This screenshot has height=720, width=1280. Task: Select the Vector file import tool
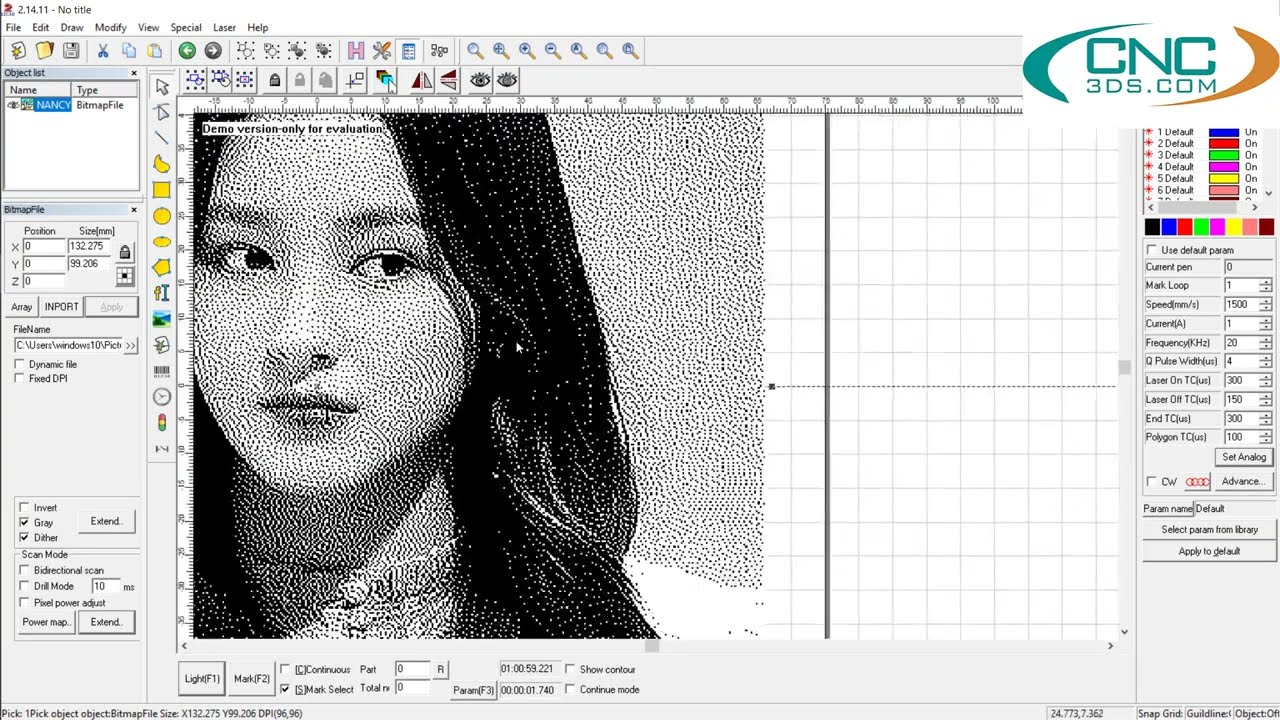(162, 346)
